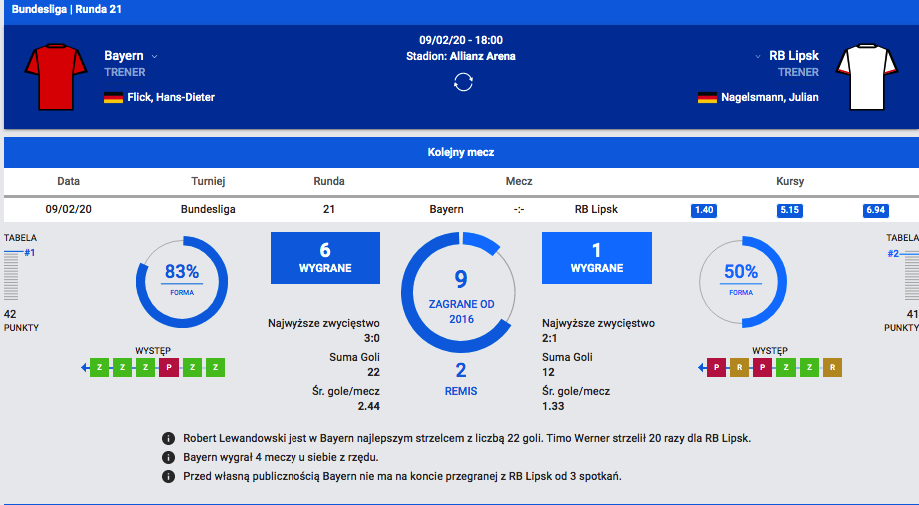Image resolution: width=919 pixels, height=505 pixels.
Task: Click info icon for Bayern home record fact
Action: coord(169,476)
